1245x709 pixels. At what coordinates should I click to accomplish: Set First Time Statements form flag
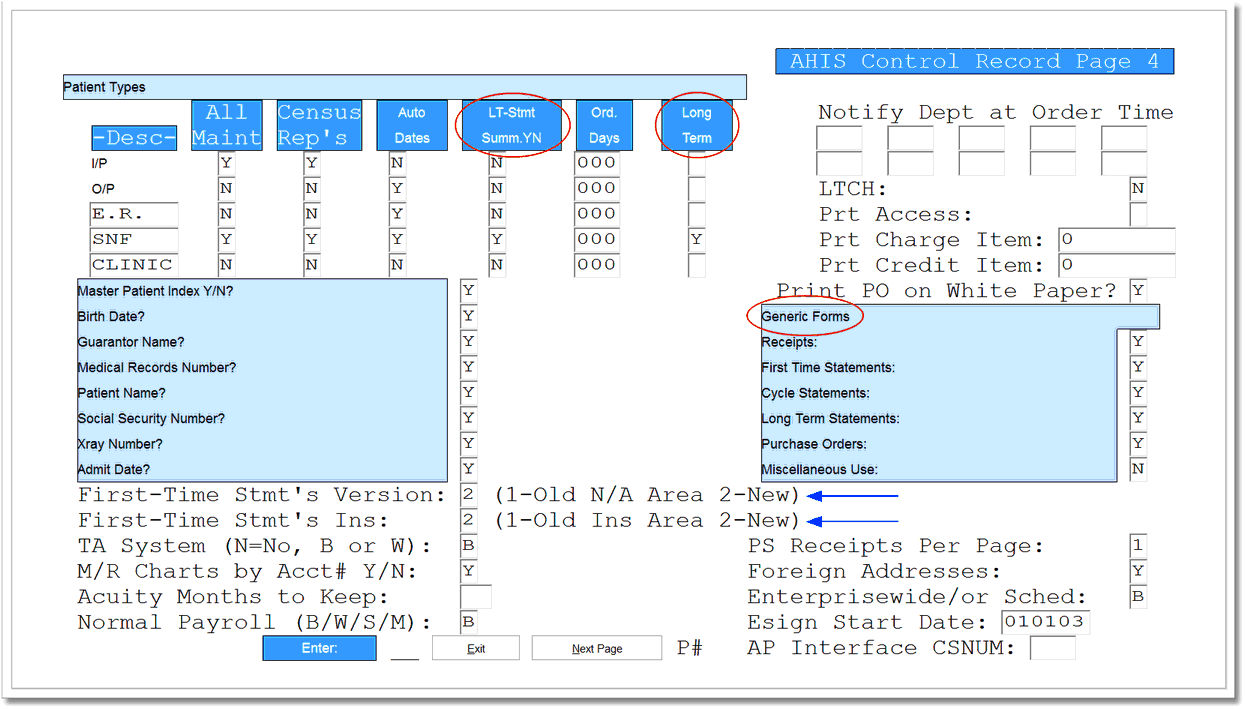pyautogui.click(x=1138, y=367)
